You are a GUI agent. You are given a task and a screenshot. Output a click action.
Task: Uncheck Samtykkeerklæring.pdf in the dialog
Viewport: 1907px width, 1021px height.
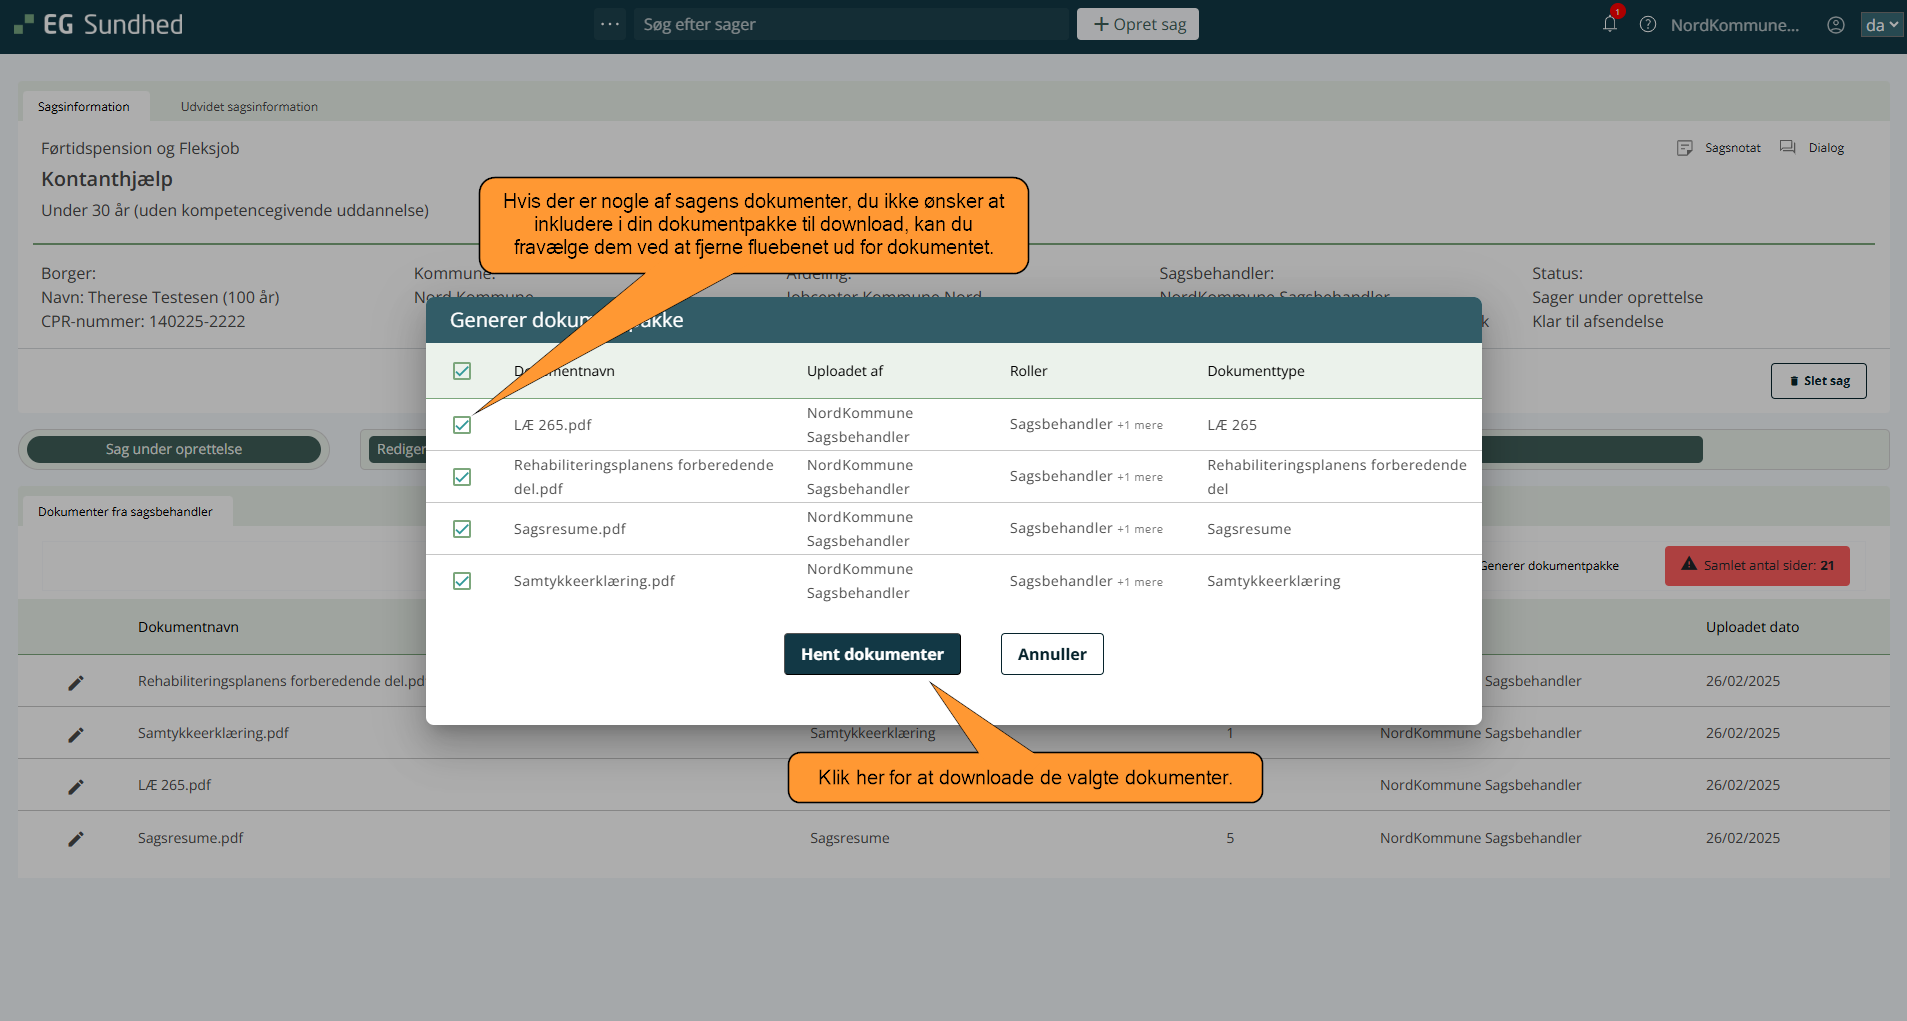(462, 581)
